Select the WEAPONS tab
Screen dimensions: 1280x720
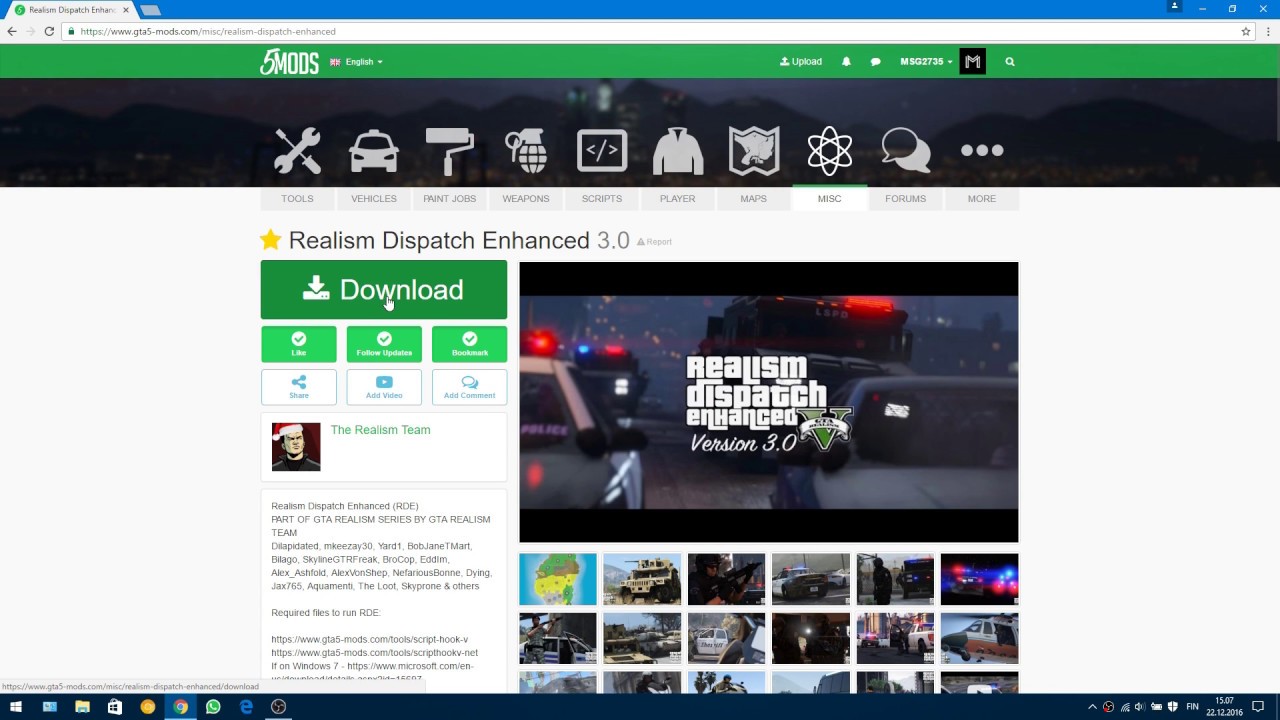pyautogui.click(x=526, y=199)
